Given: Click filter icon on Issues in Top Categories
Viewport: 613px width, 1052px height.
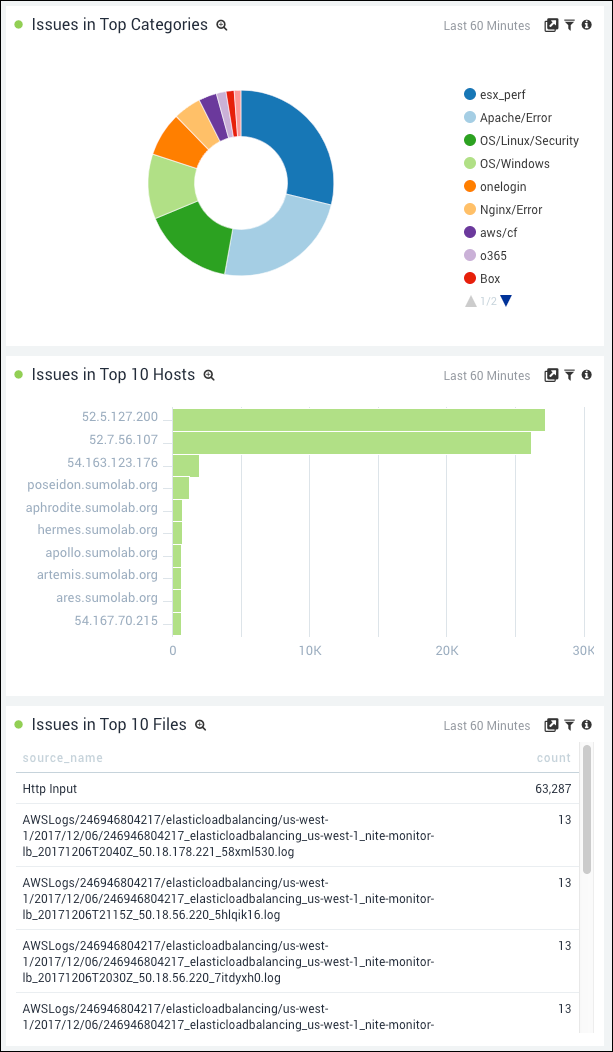Looking at the screenshot, I should 569,25.
